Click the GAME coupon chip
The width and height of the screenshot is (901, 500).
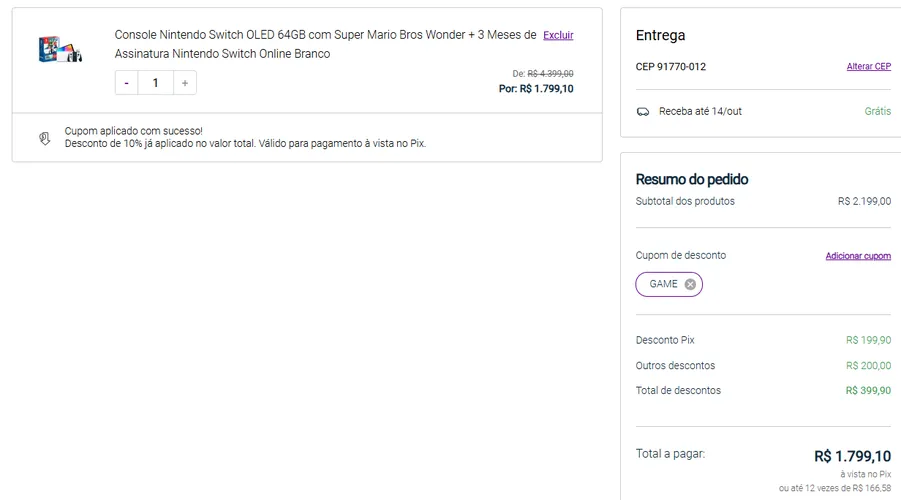(669, 284)
